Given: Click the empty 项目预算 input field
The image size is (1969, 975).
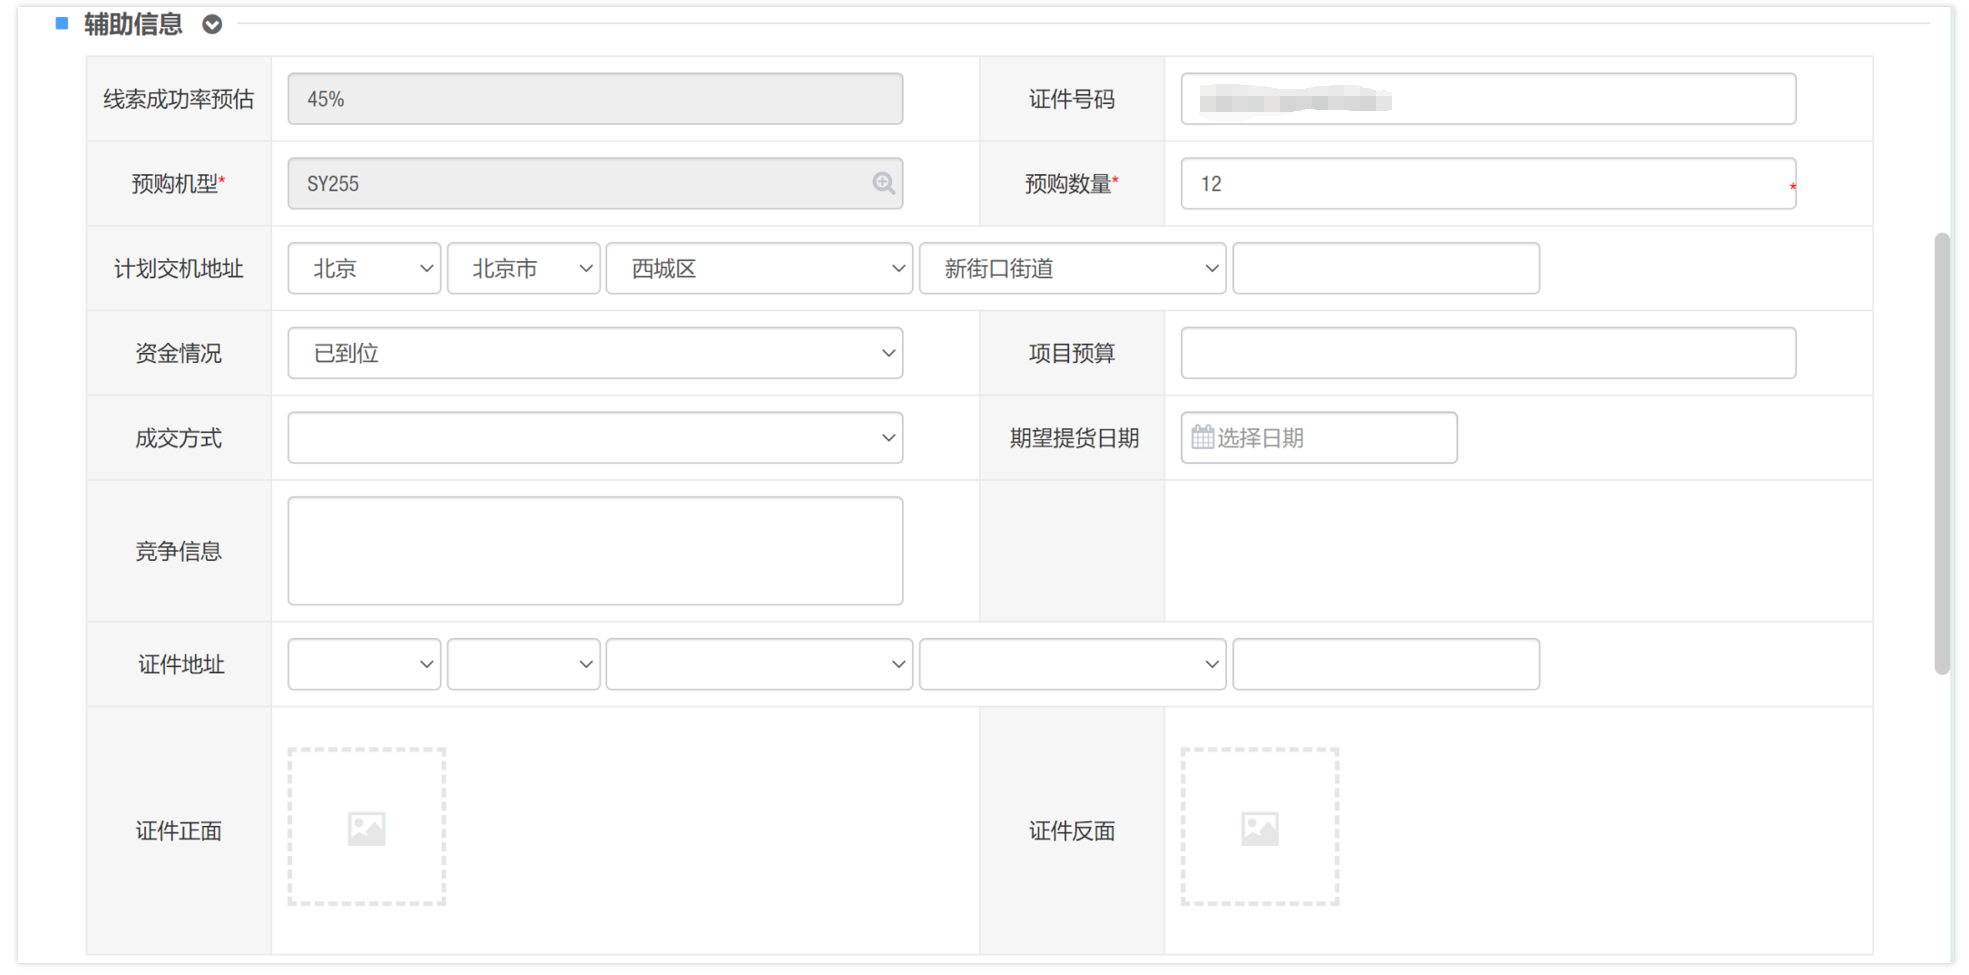Looking at the screenshot, I should point(1487,352).
